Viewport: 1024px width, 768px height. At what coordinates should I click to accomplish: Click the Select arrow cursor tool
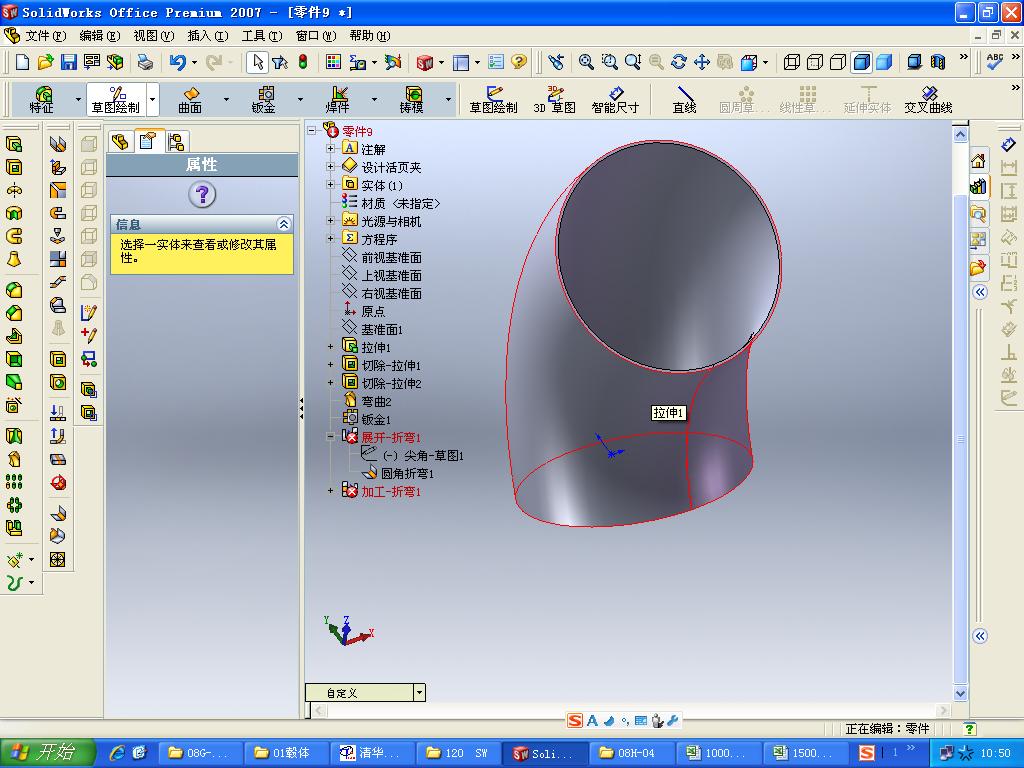coord(258,62)
